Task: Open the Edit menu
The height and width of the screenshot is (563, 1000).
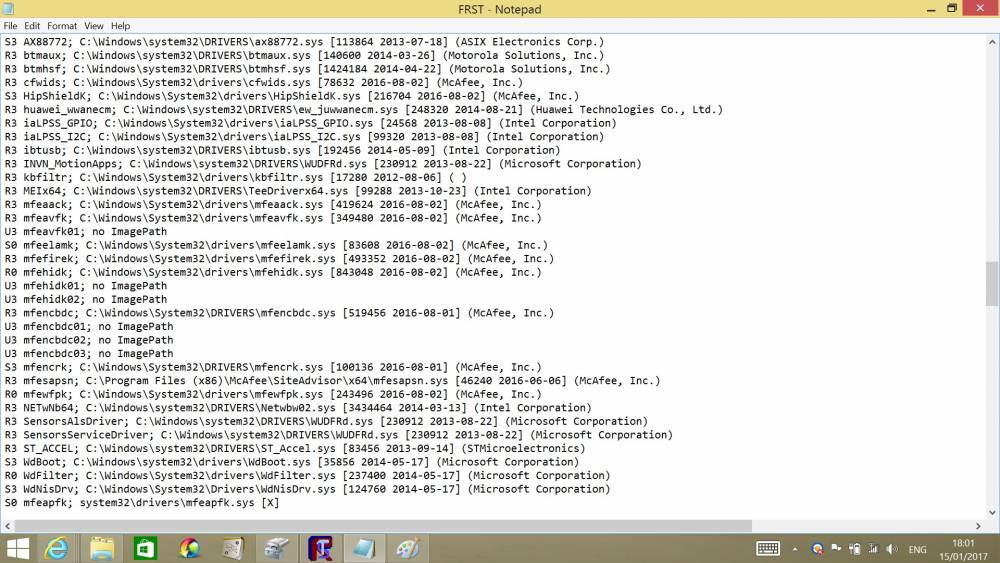Action: tap(32, 26)
